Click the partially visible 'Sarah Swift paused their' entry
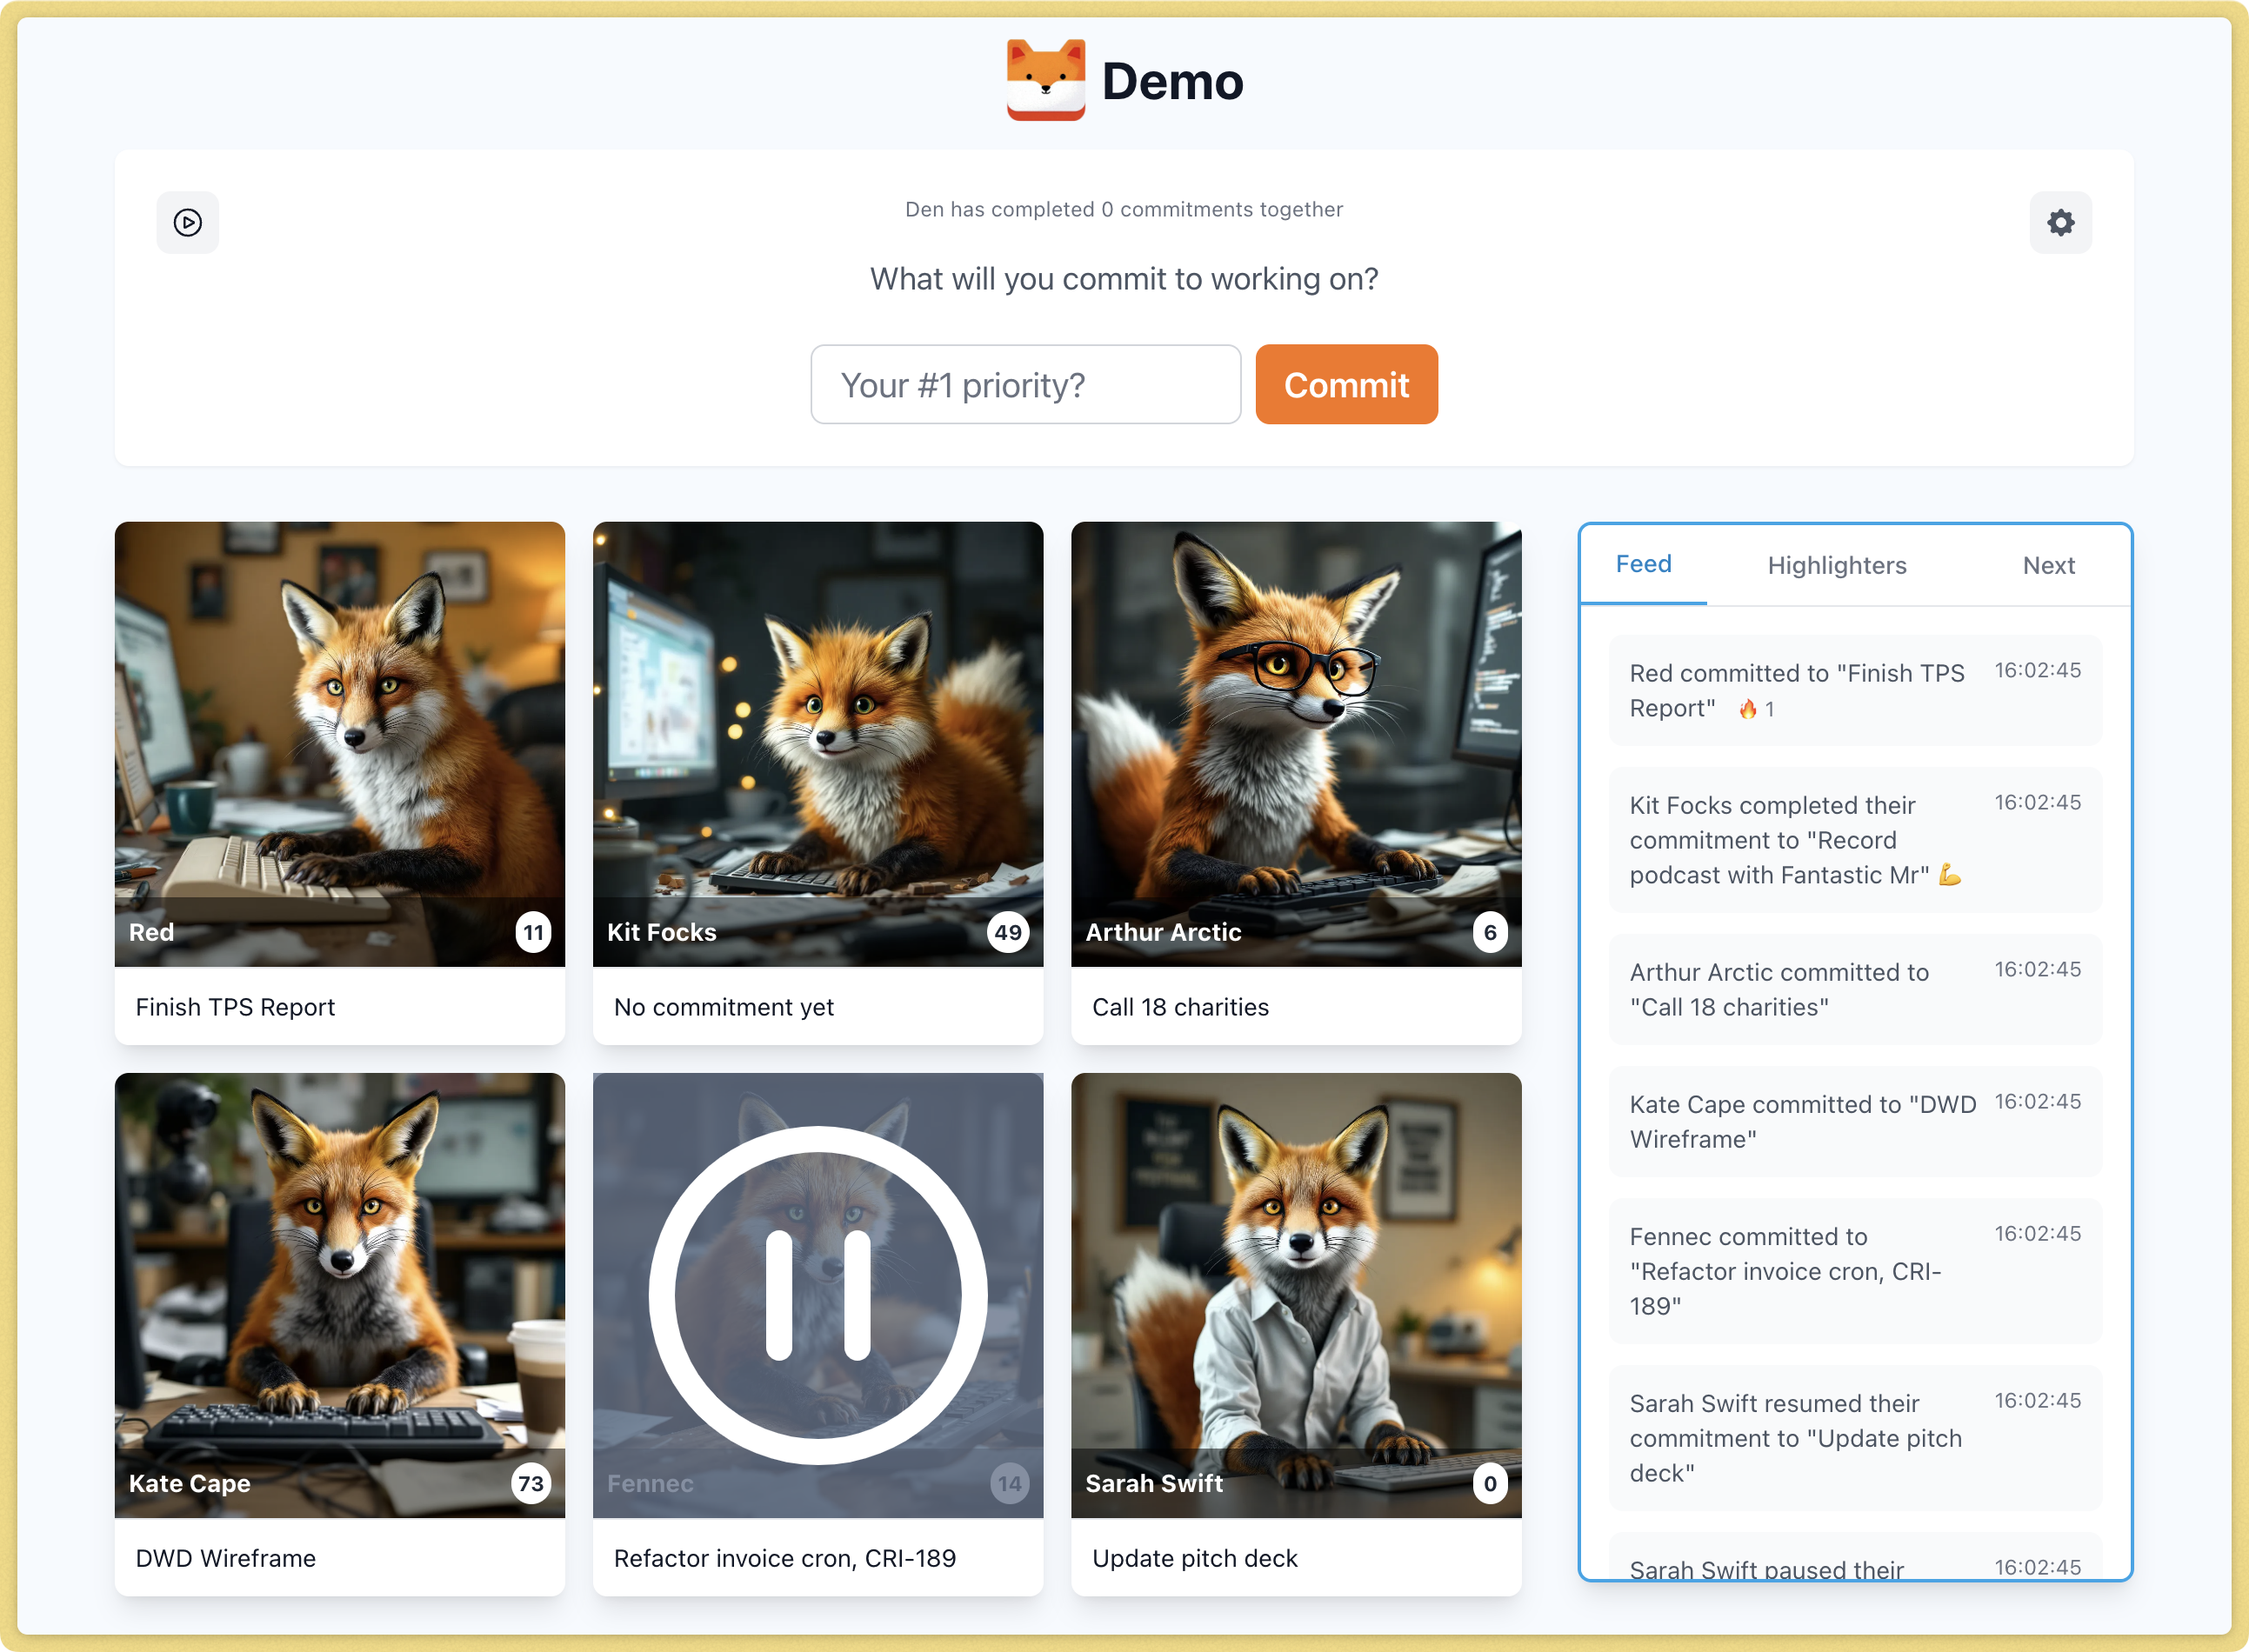 (1855, 1558)
